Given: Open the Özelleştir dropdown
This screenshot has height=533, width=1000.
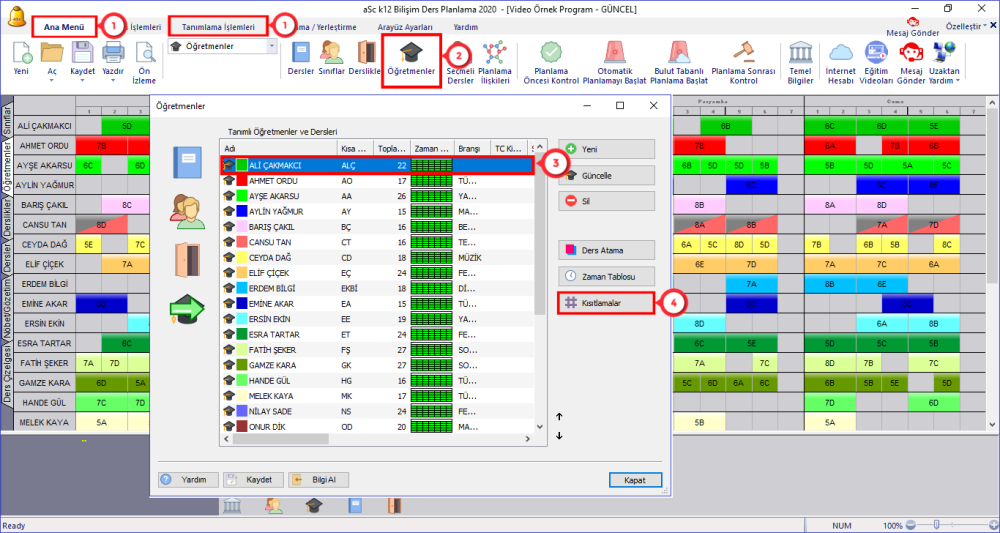Looking at the screenshot, I should click(967, 26).
